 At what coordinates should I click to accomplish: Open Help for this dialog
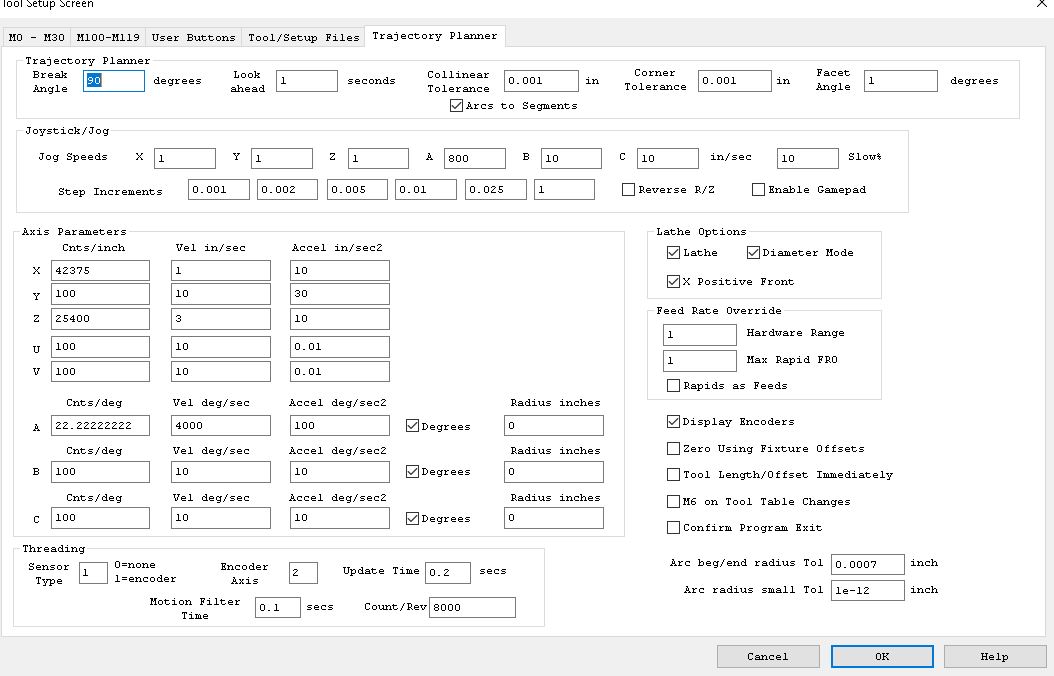[994, 656]
